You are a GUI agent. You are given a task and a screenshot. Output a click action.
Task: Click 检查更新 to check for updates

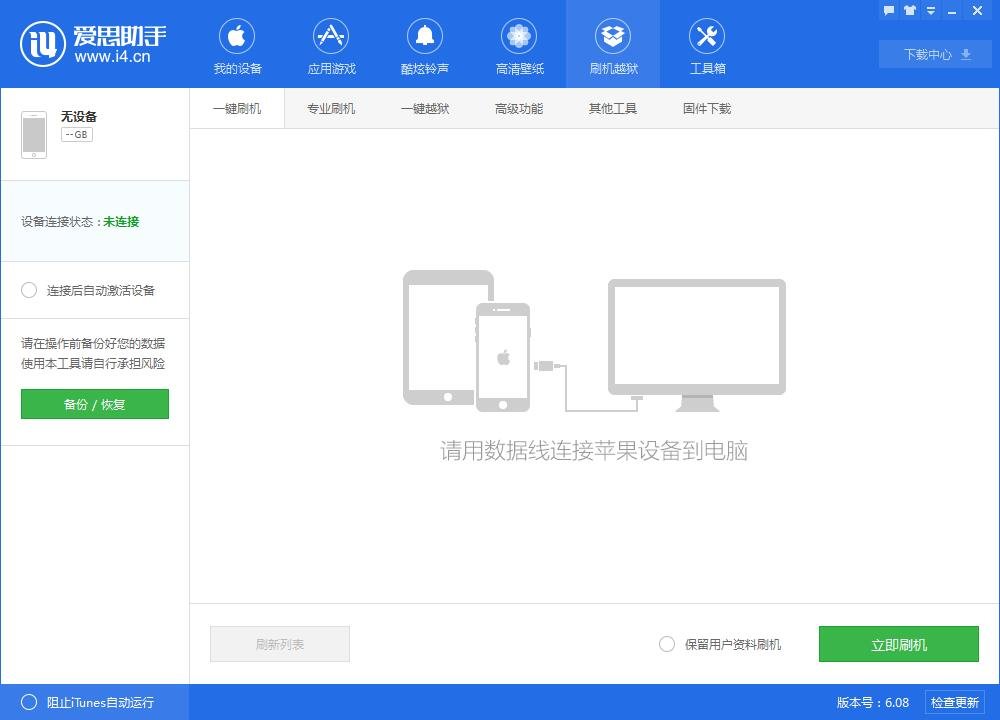tap(959, 702)
